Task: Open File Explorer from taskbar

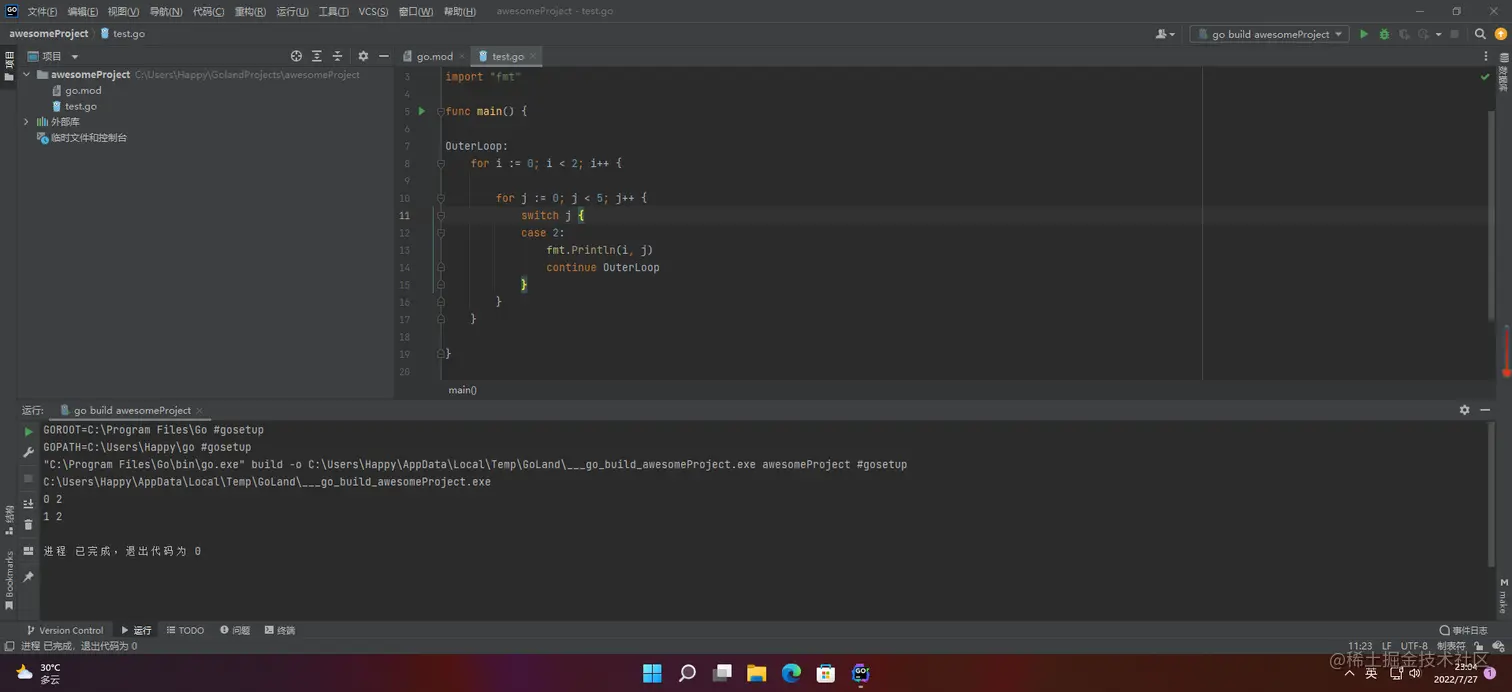Action: pos(756,673)
